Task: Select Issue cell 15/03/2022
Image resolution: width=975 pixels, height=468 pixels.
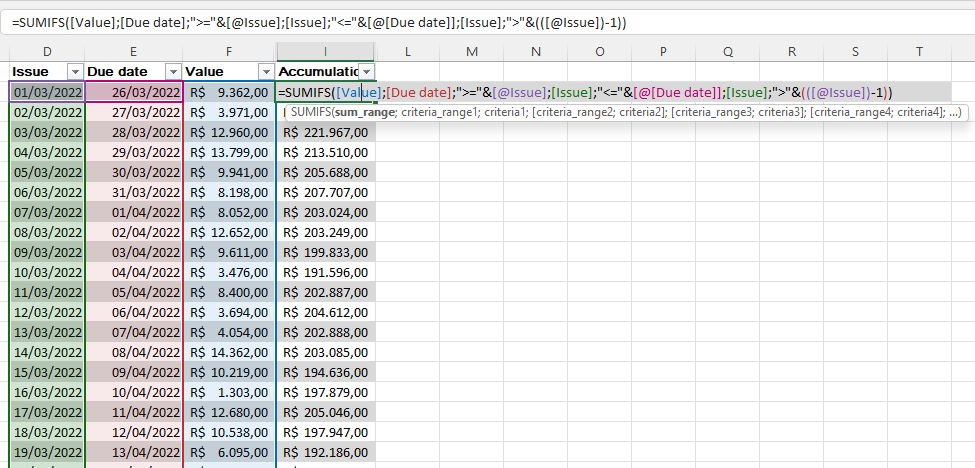Action: (x=47, y=372)
